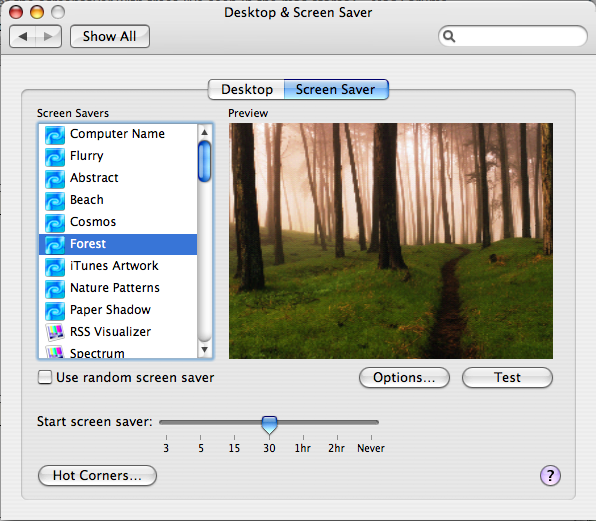Click the Beach screen saver icon
The height and width of the screenshot is (521, 596).
55,201
